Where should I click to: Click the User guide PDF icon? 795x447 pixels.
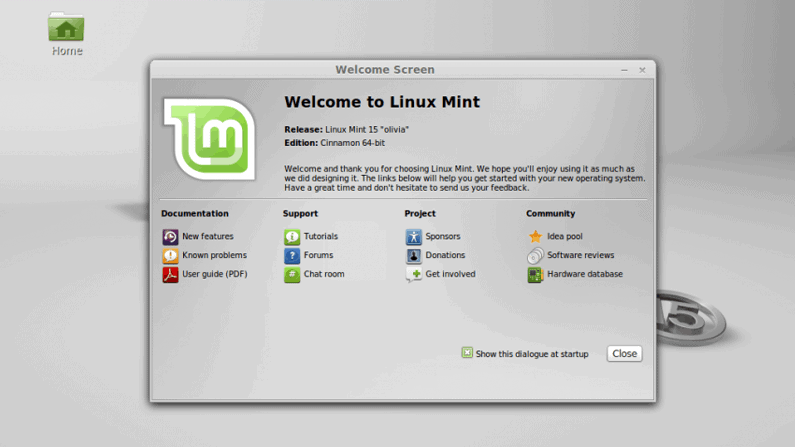pyautogui.click(x=170, y=274)
